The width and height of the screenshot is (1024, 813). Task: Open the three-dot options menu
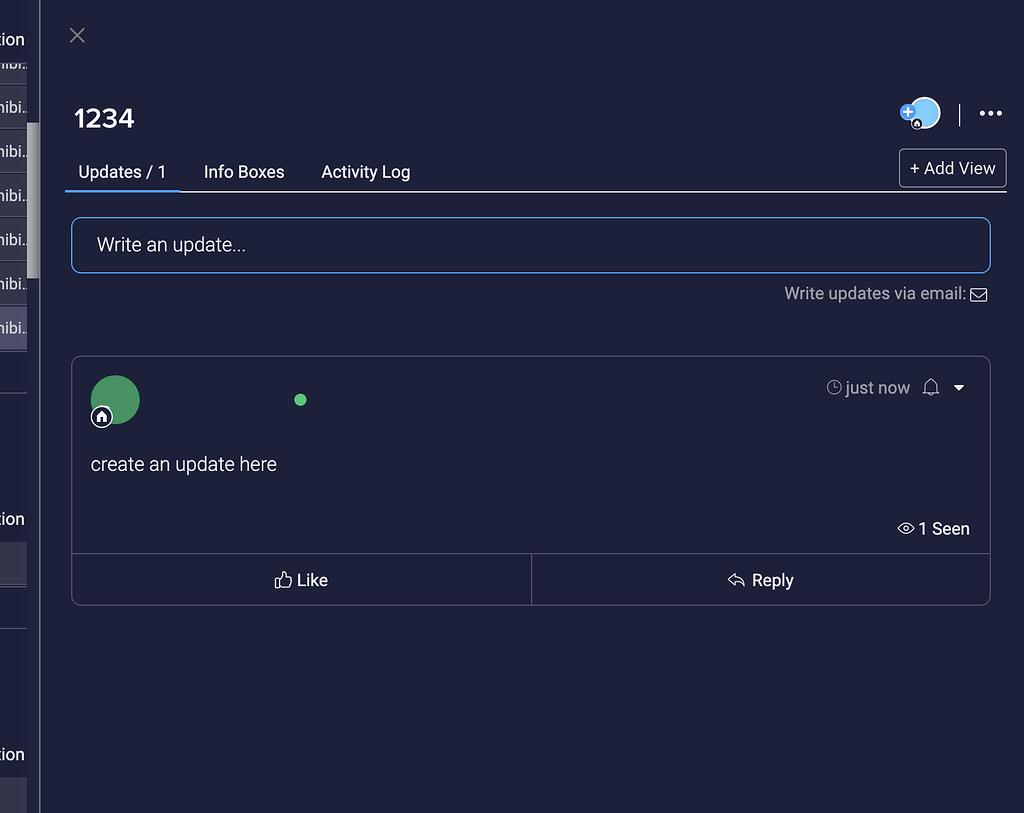click(x=990, y=113)
